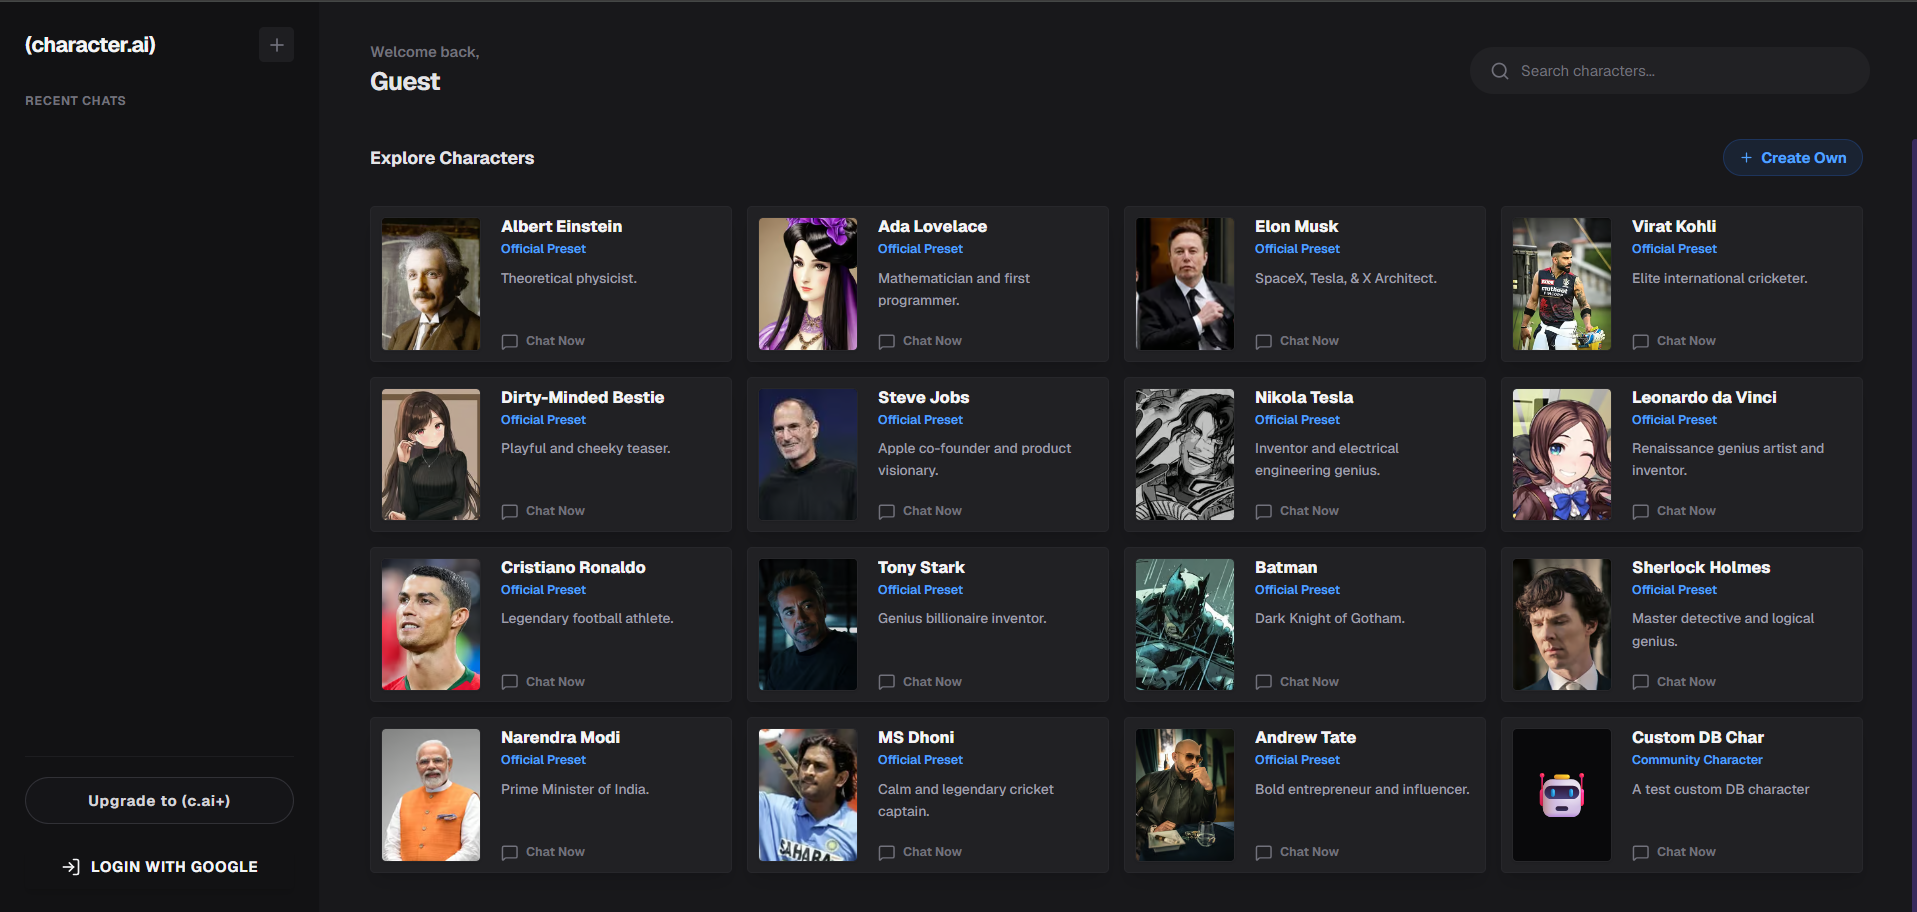Select Andrew Tate's photo thumbnail

[1185, 795]
